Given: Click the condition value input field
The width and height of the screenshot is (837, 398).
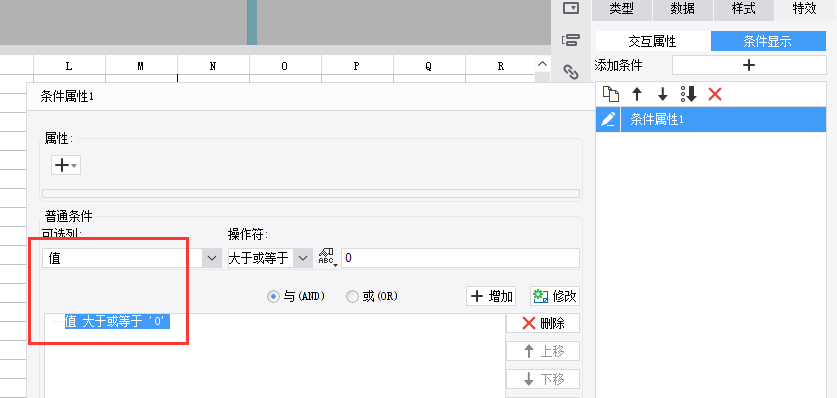Looking at the screenshot, I should (x=460, y=258).
